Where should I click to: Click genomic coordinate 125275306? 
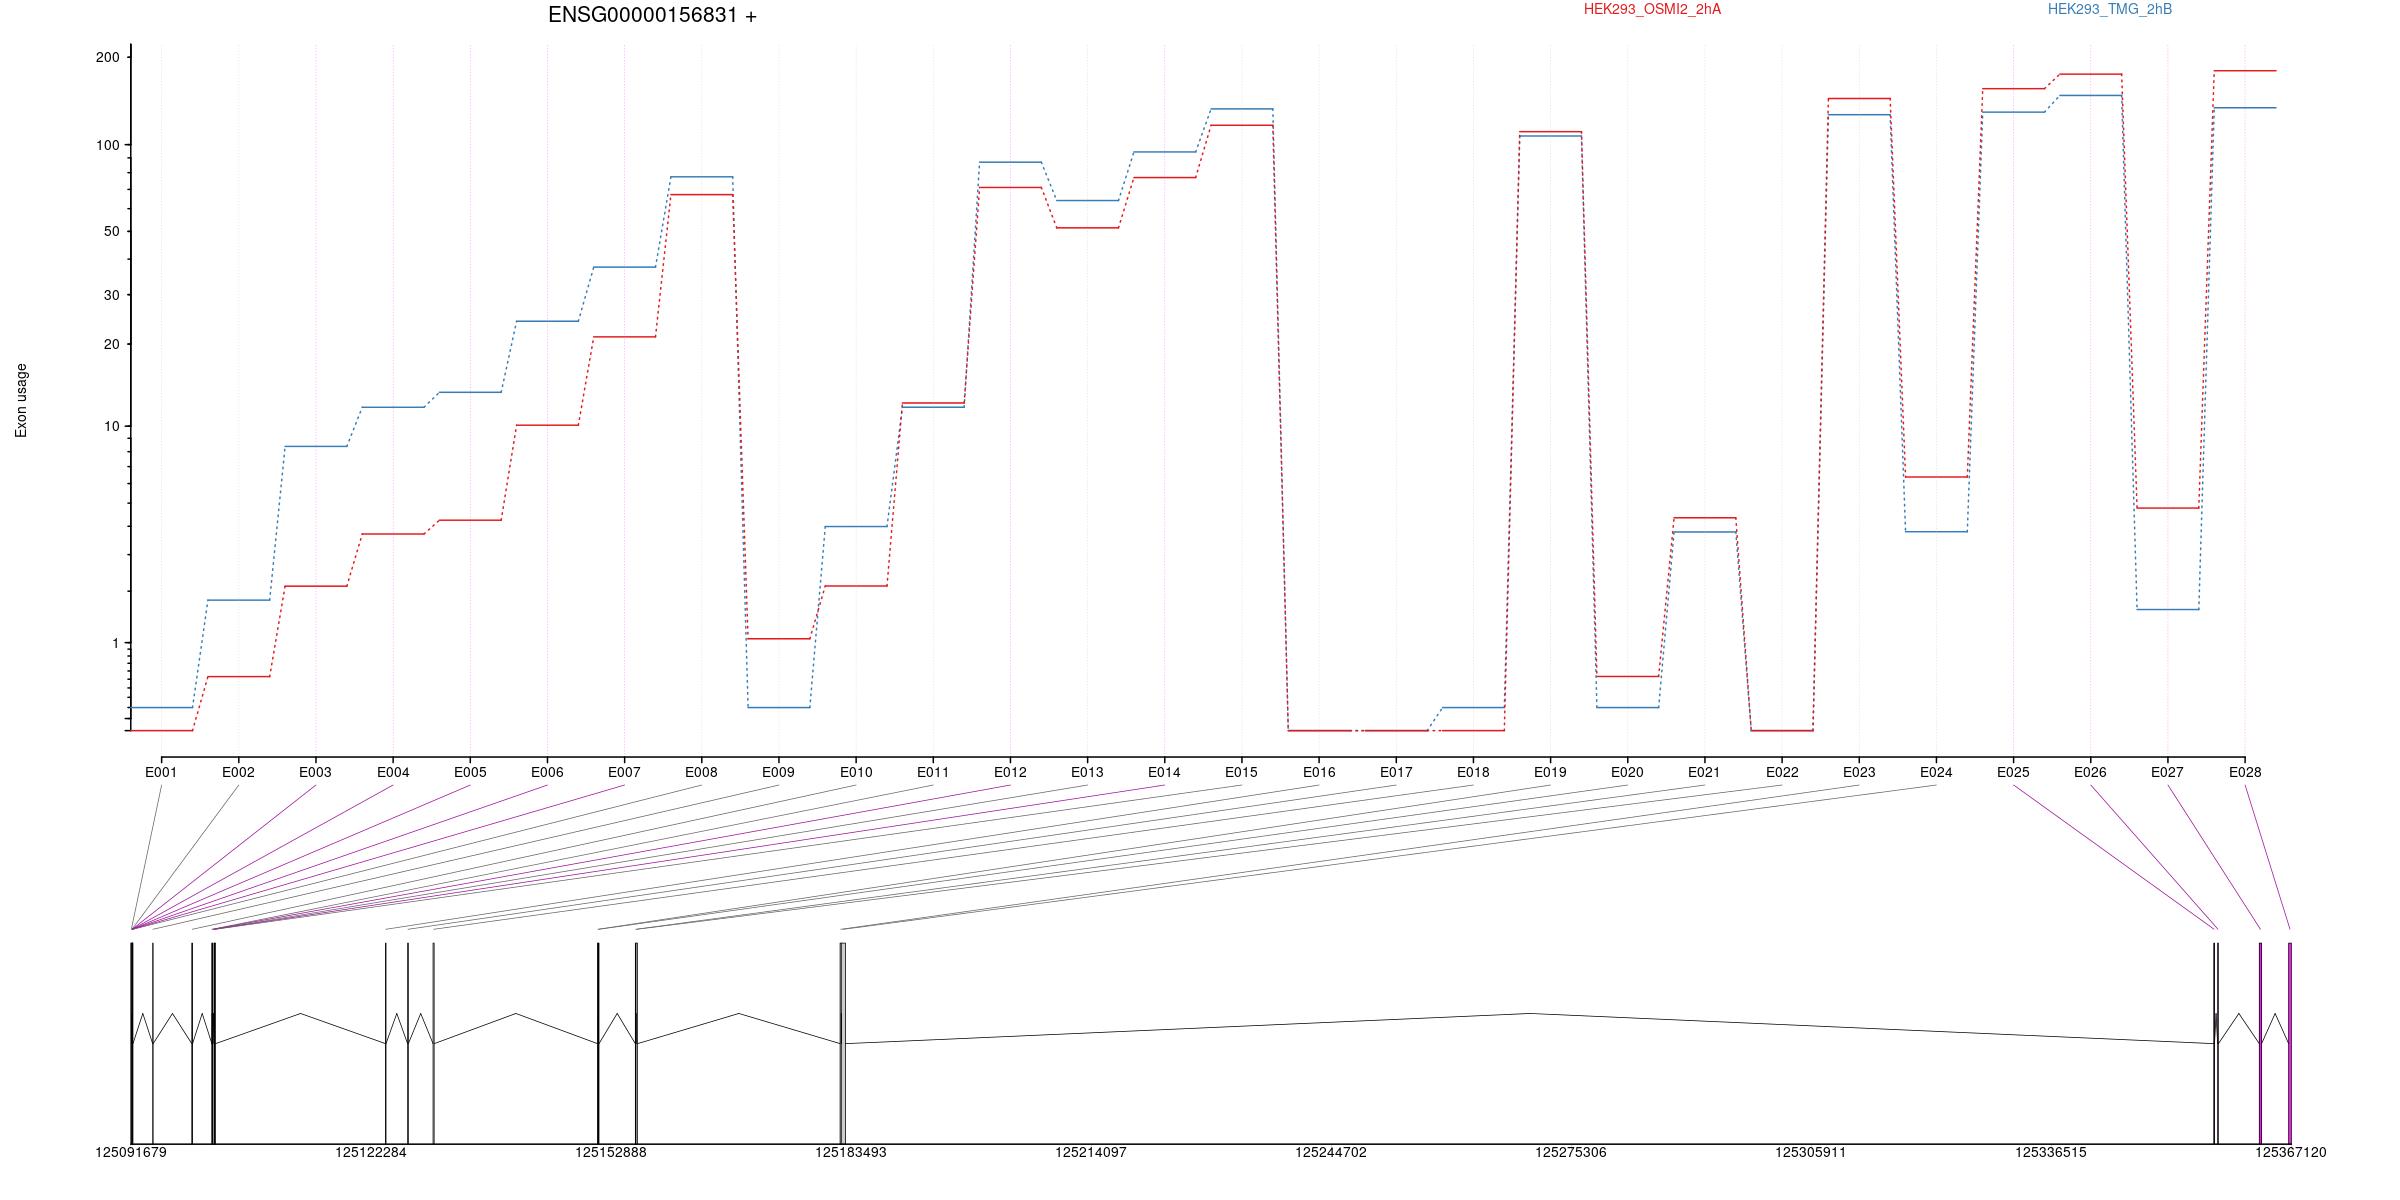(1571, 1152)
